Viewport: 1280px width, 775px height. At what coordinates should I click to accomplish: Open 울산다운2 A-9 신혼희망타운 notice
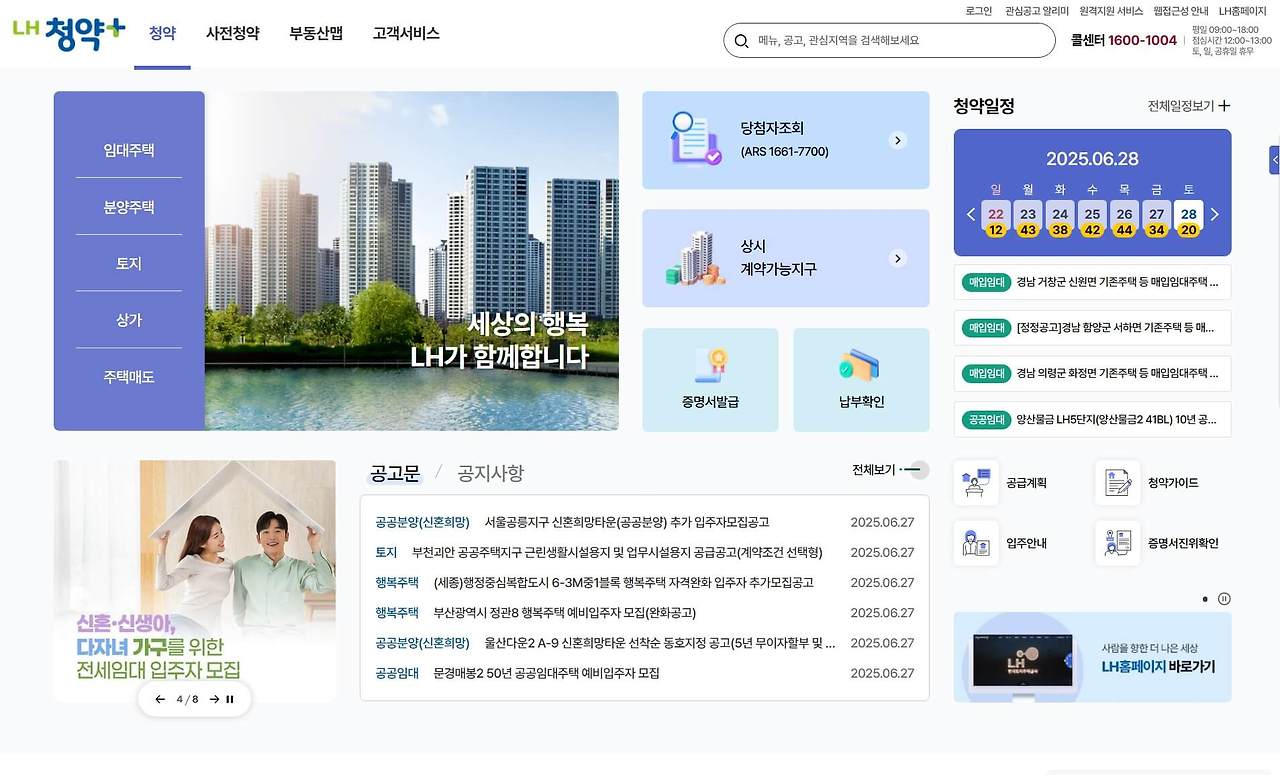pos(644,642)
